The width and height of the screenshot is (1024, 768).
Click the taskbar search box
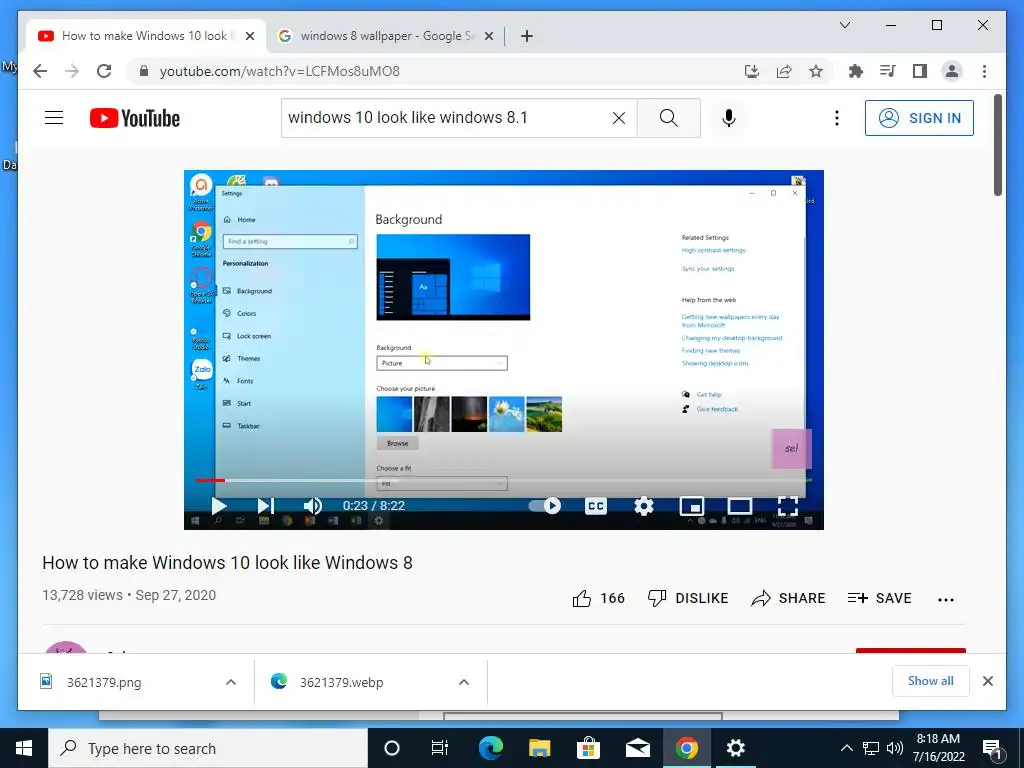click(x=208, y=748)
